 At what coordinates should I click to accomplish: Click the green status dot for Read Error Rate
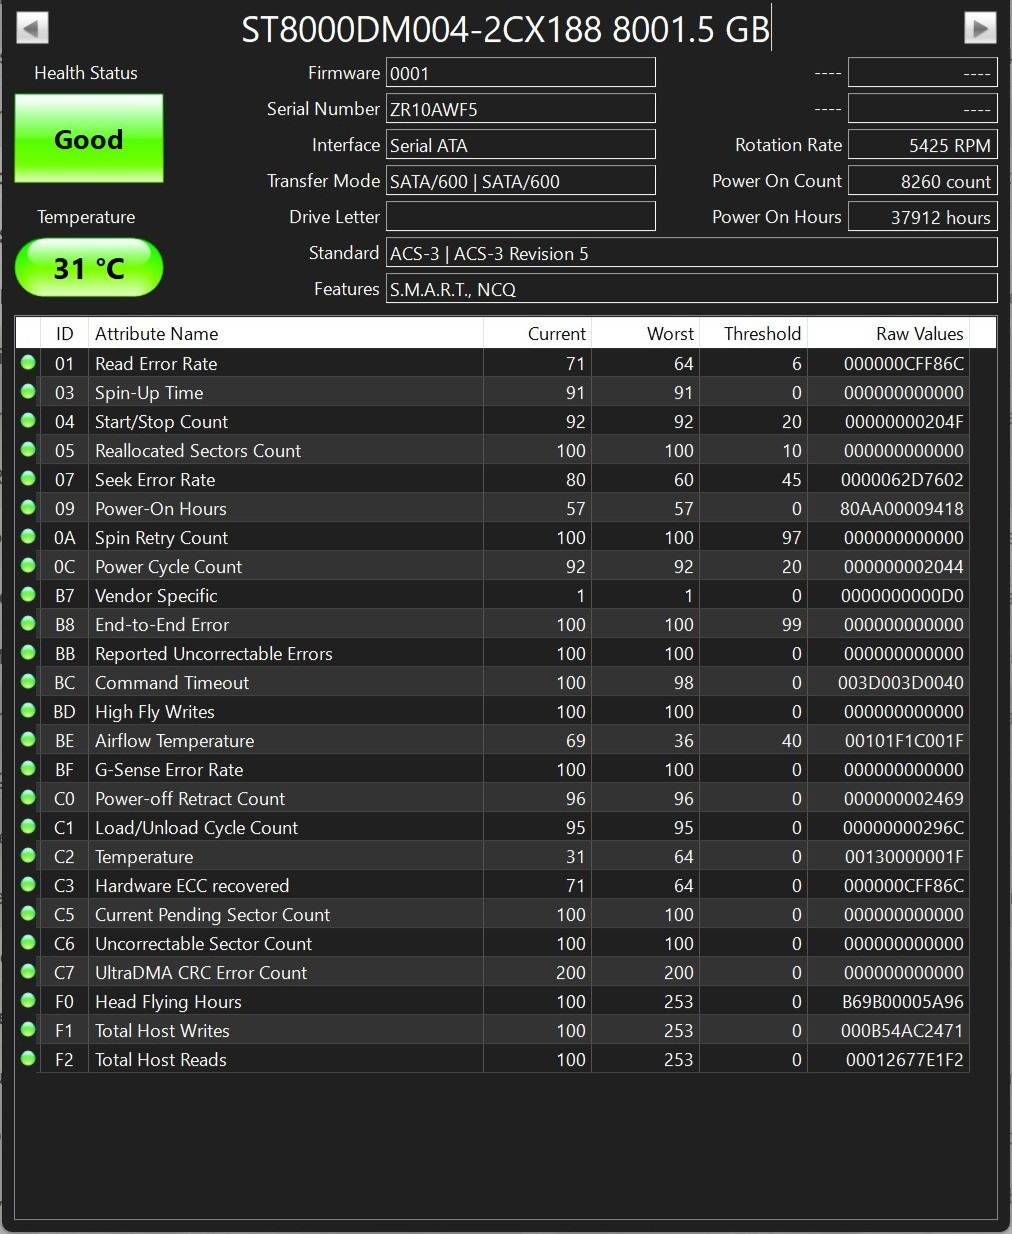click(x=28, y=363)
